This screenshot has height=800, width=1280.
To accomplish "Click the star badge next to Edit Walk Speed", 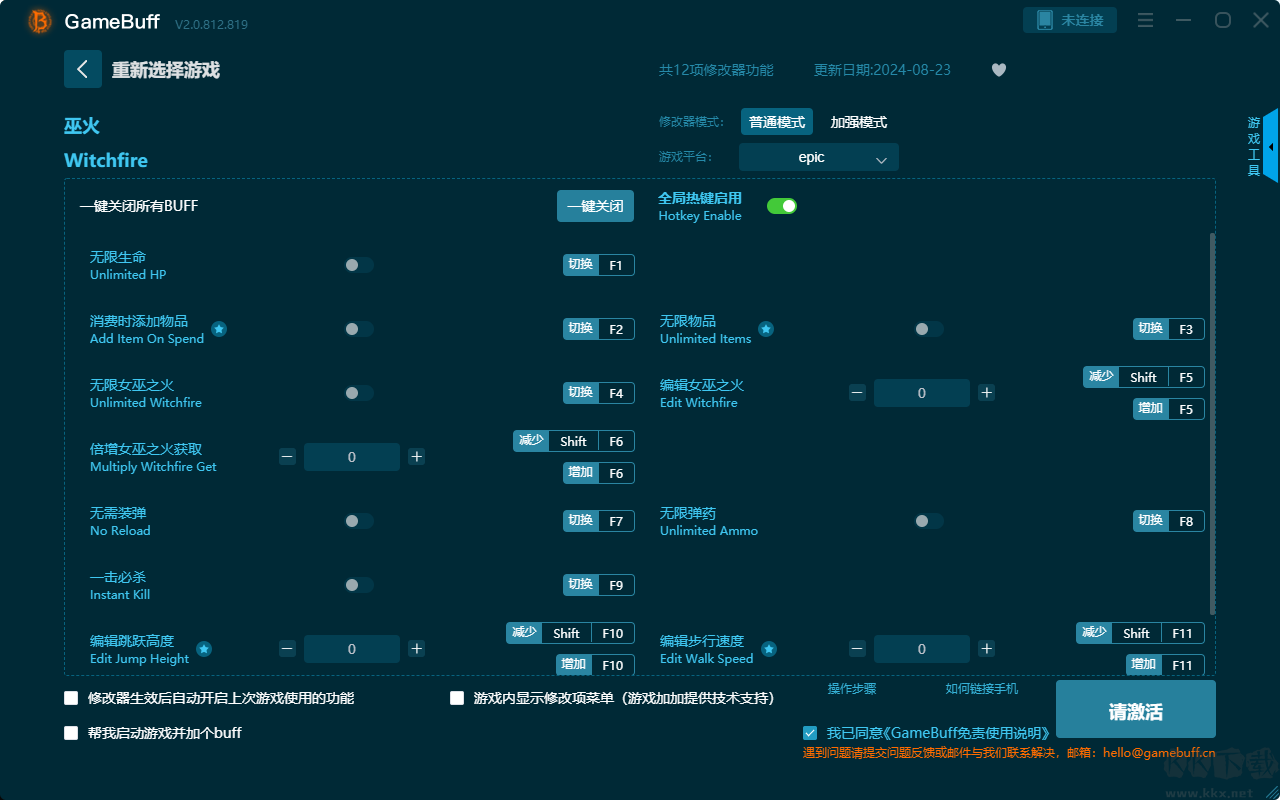I will click(x=769, y=649).
